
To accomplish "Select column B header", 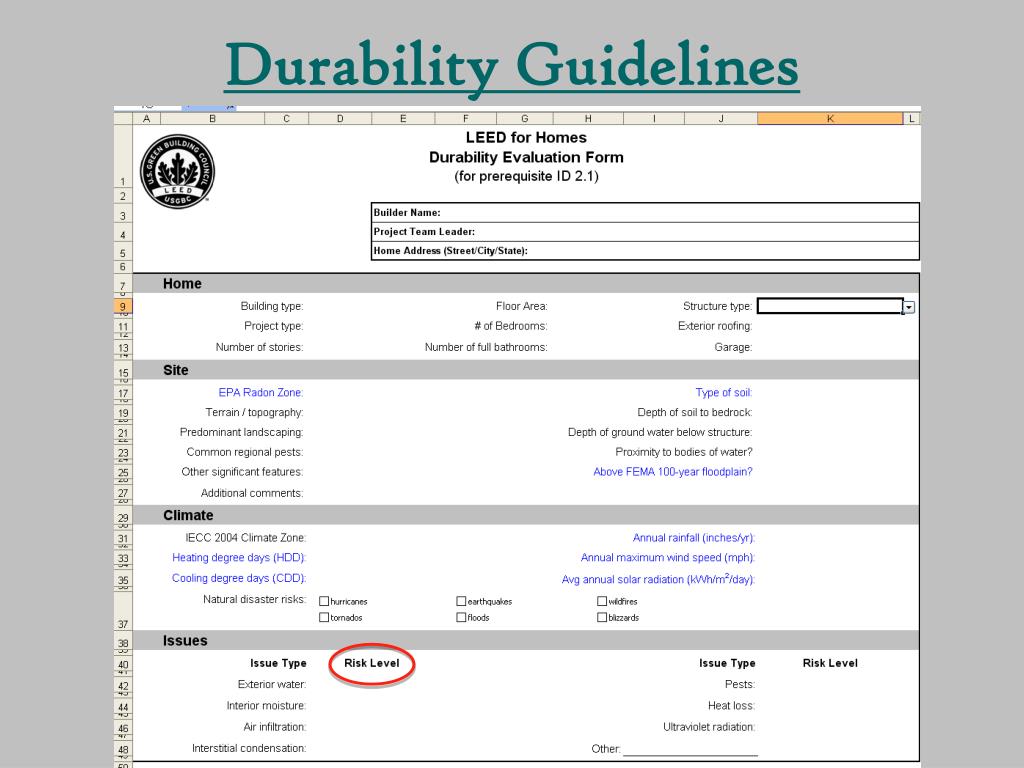I will pos(212,118).
